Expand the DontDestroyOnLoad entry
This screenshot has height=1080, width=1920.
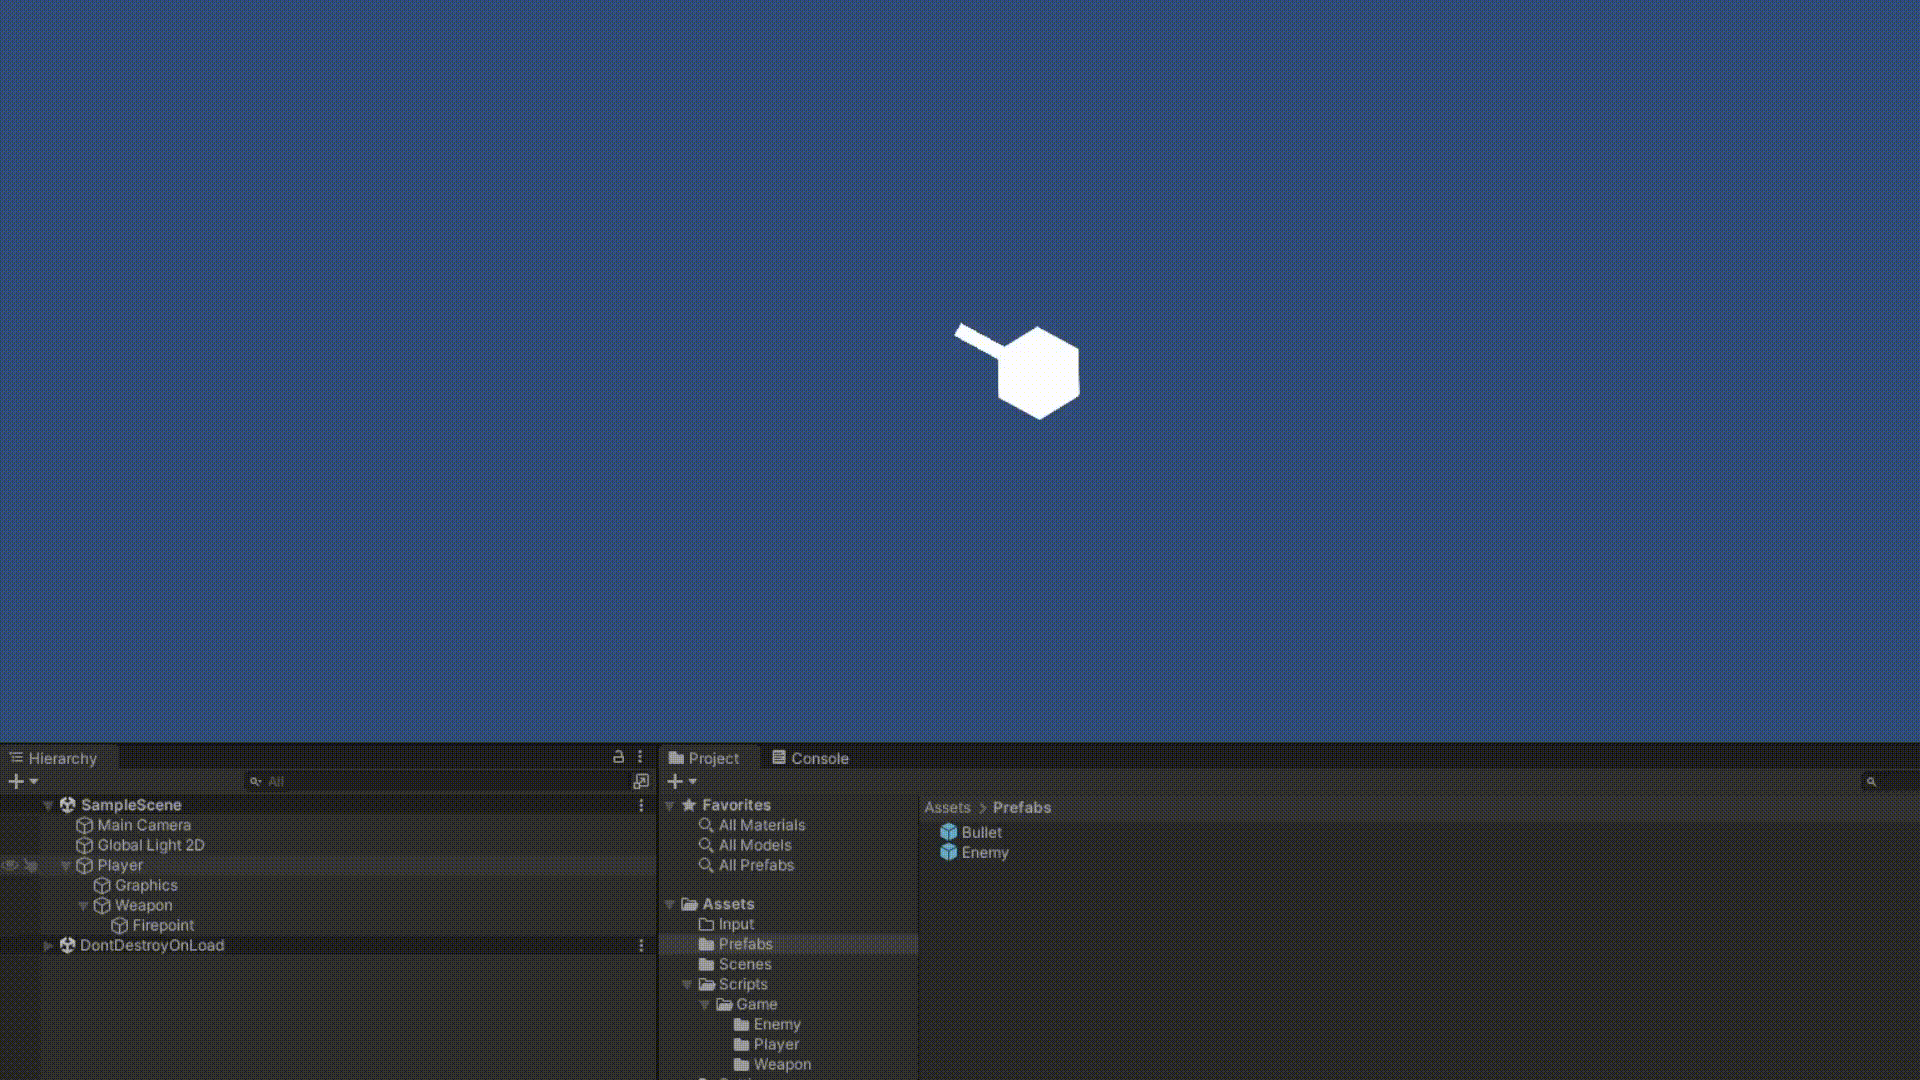point(48,945)
